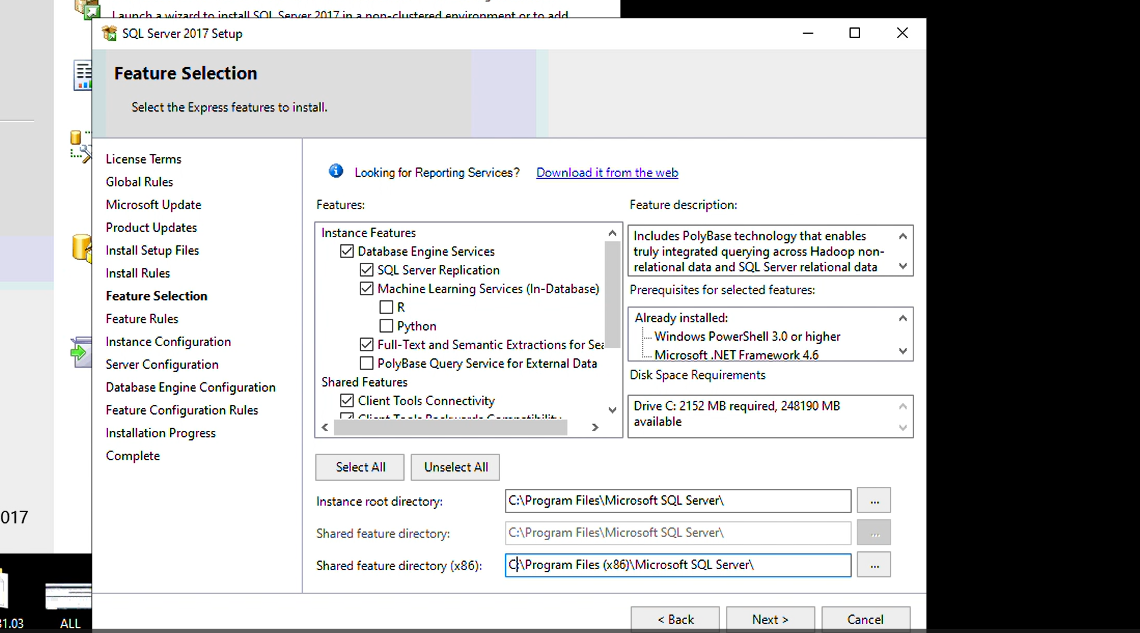This screenshot has height=633, width=1140.
Task: Select Install Rules step in sidebar
Action: [x=137, y=273]
